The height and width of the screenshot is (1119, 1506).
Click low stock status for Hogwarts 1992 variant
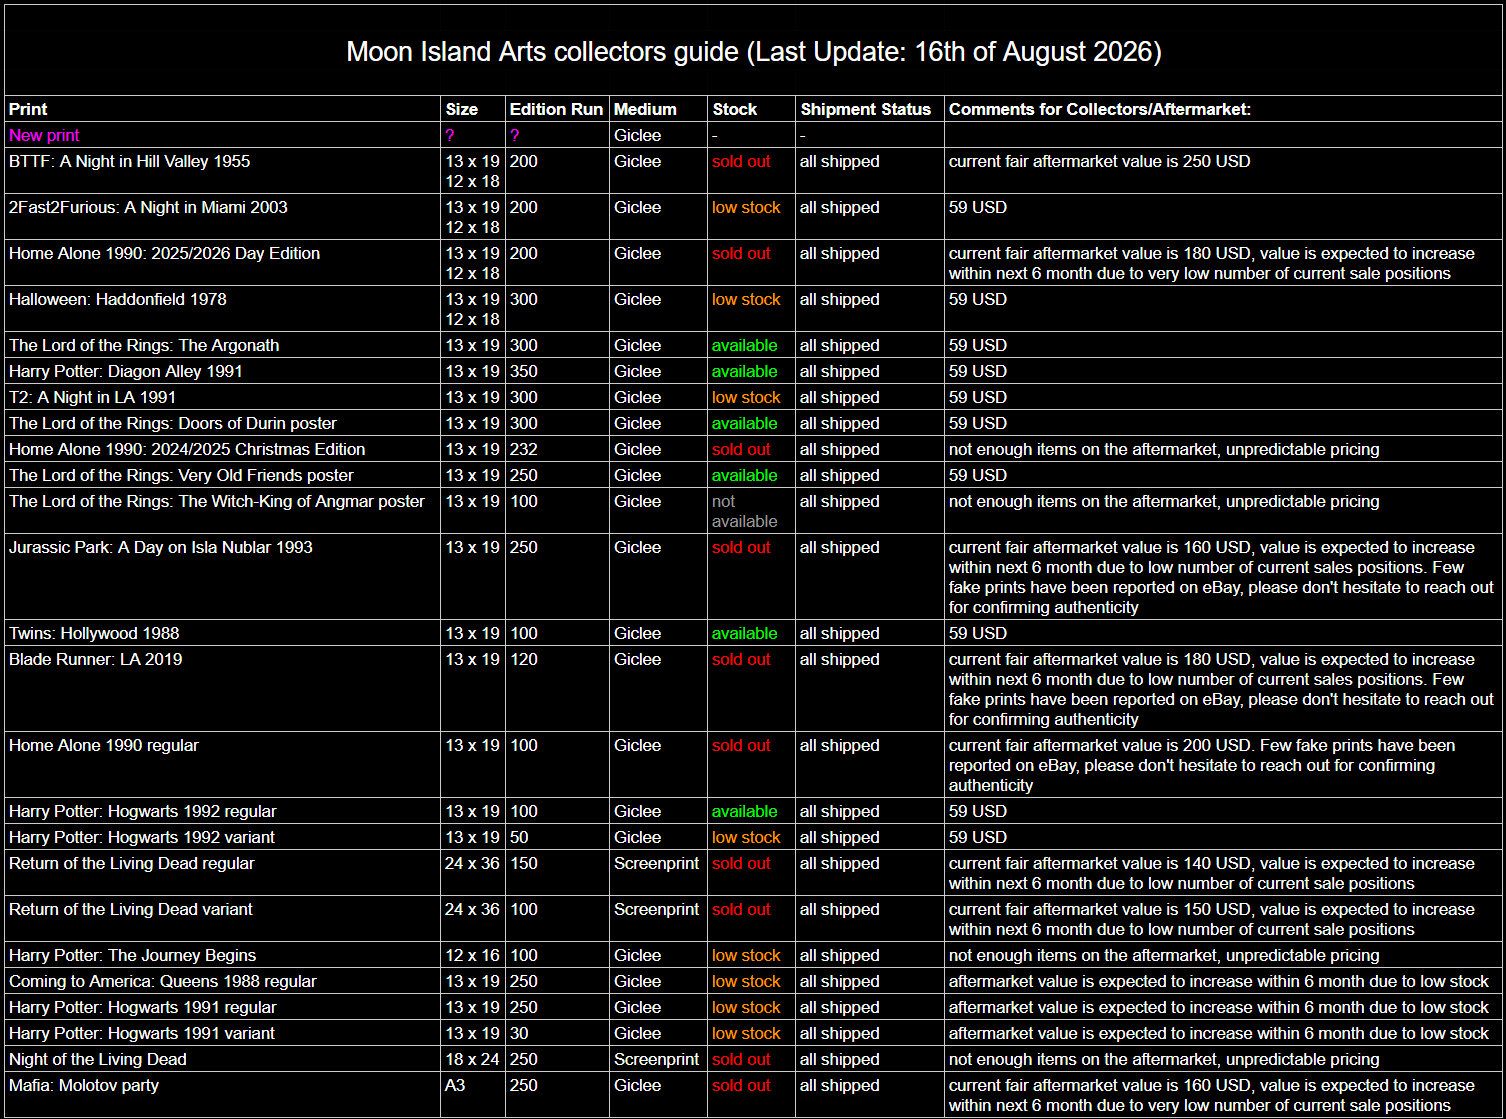pos(746,837)
